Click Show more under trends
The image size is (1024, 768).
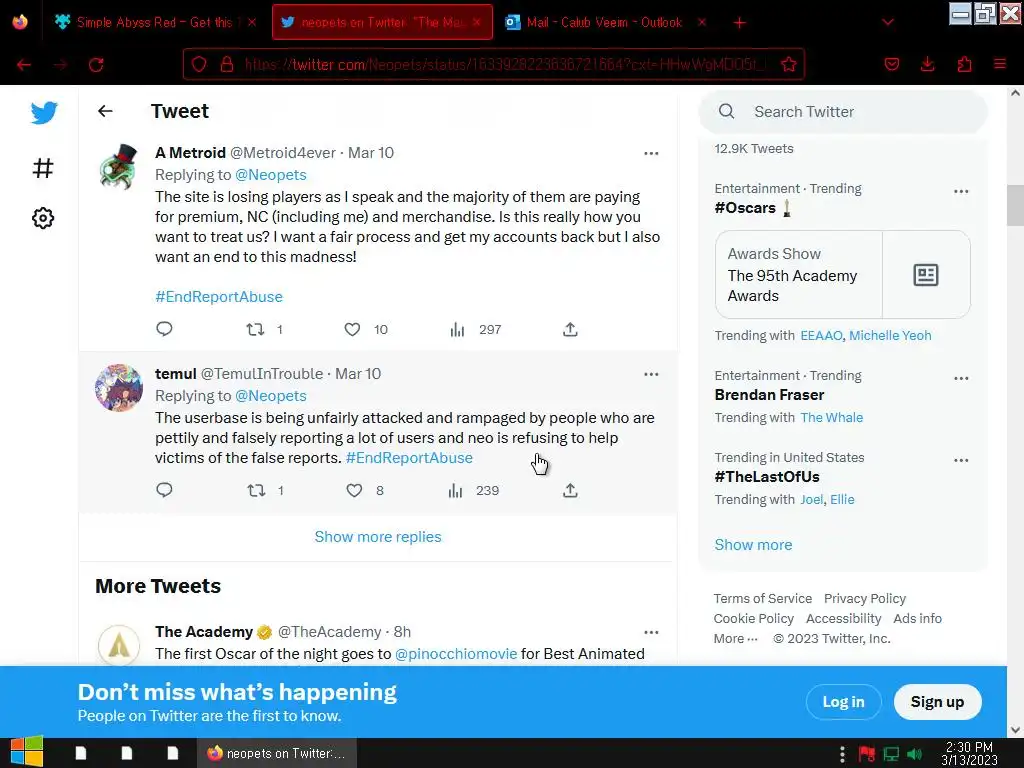(x=753, y=545)
